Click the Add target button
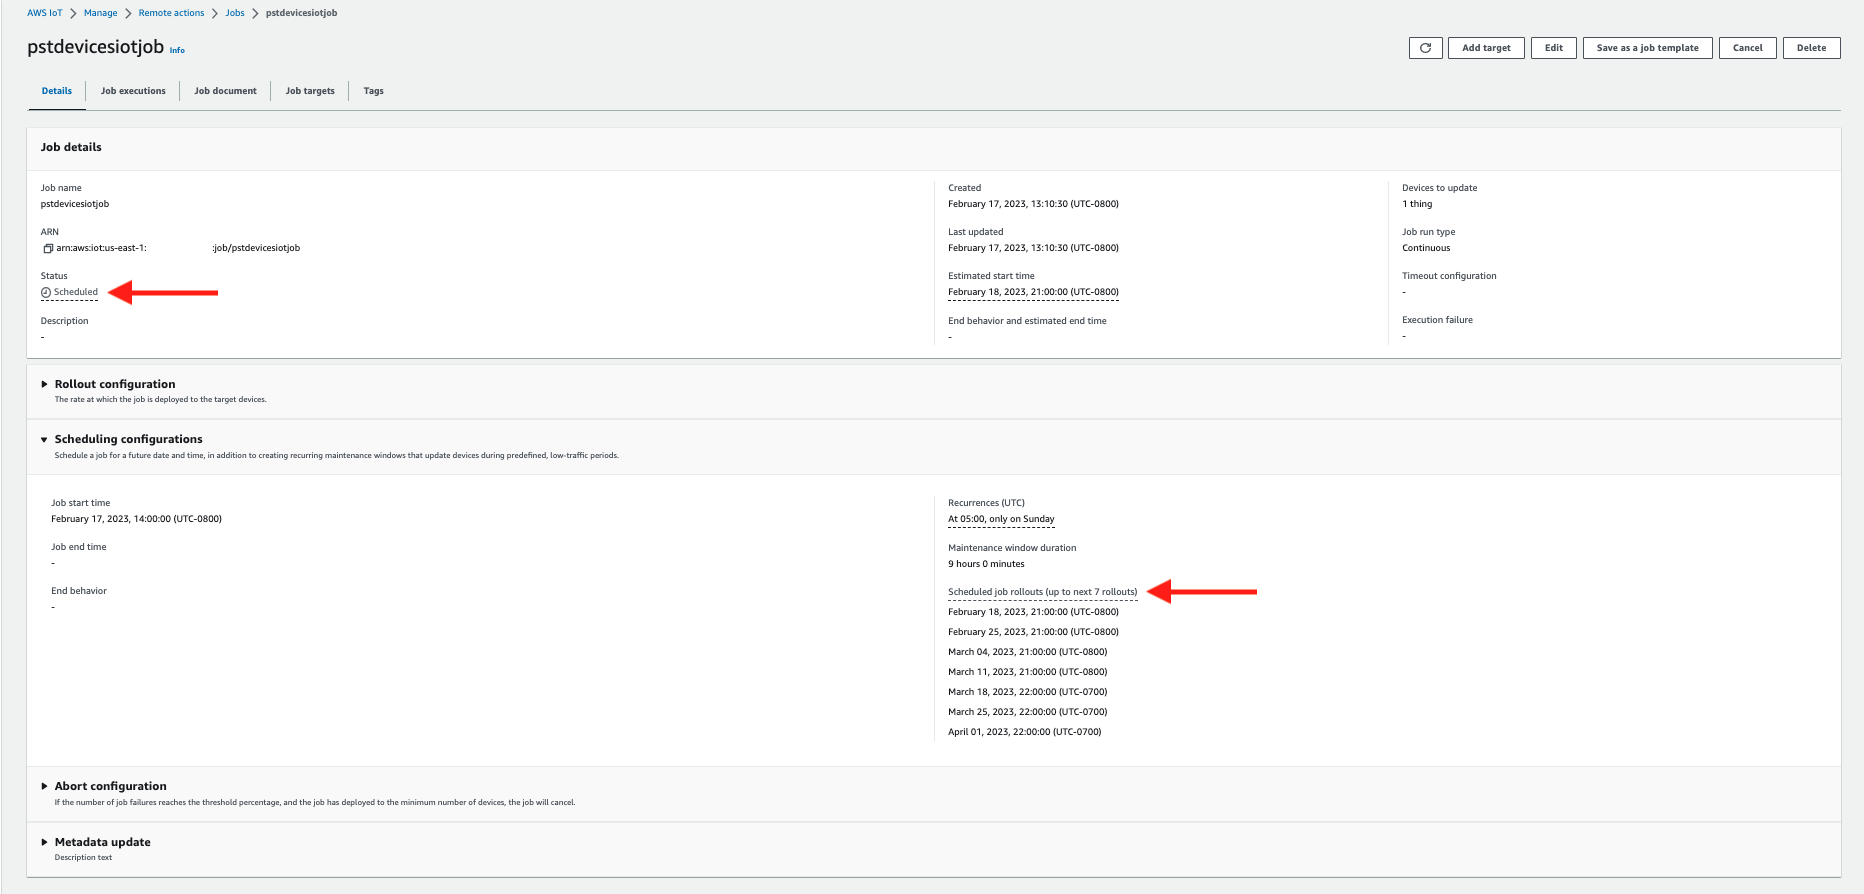This screenshot has width=1864, height=894. [x=1486, y=48]
